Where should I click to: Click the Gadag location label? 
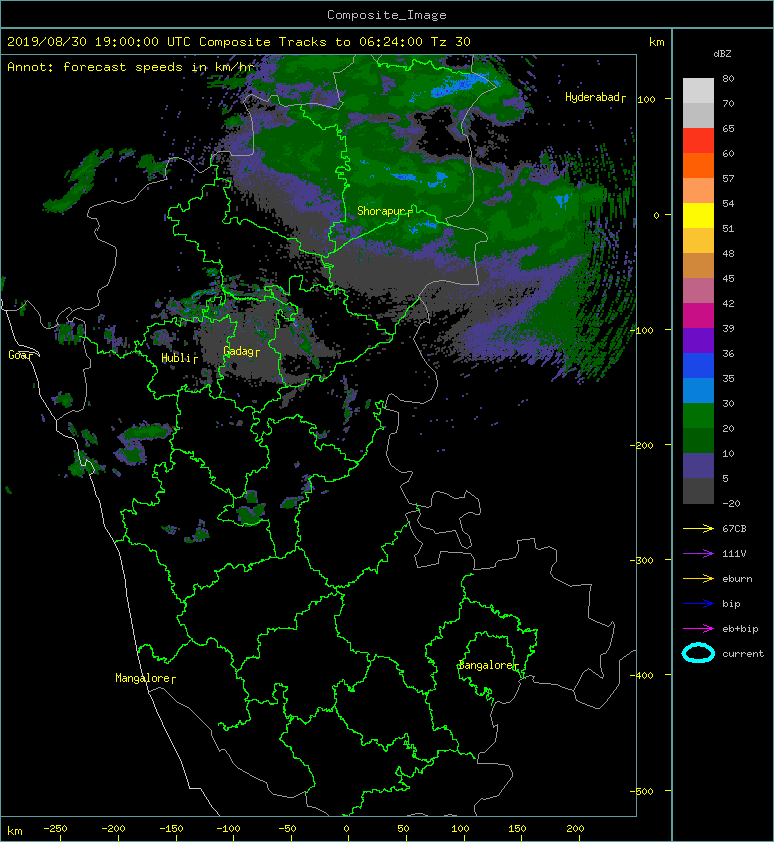coord(241,351)
